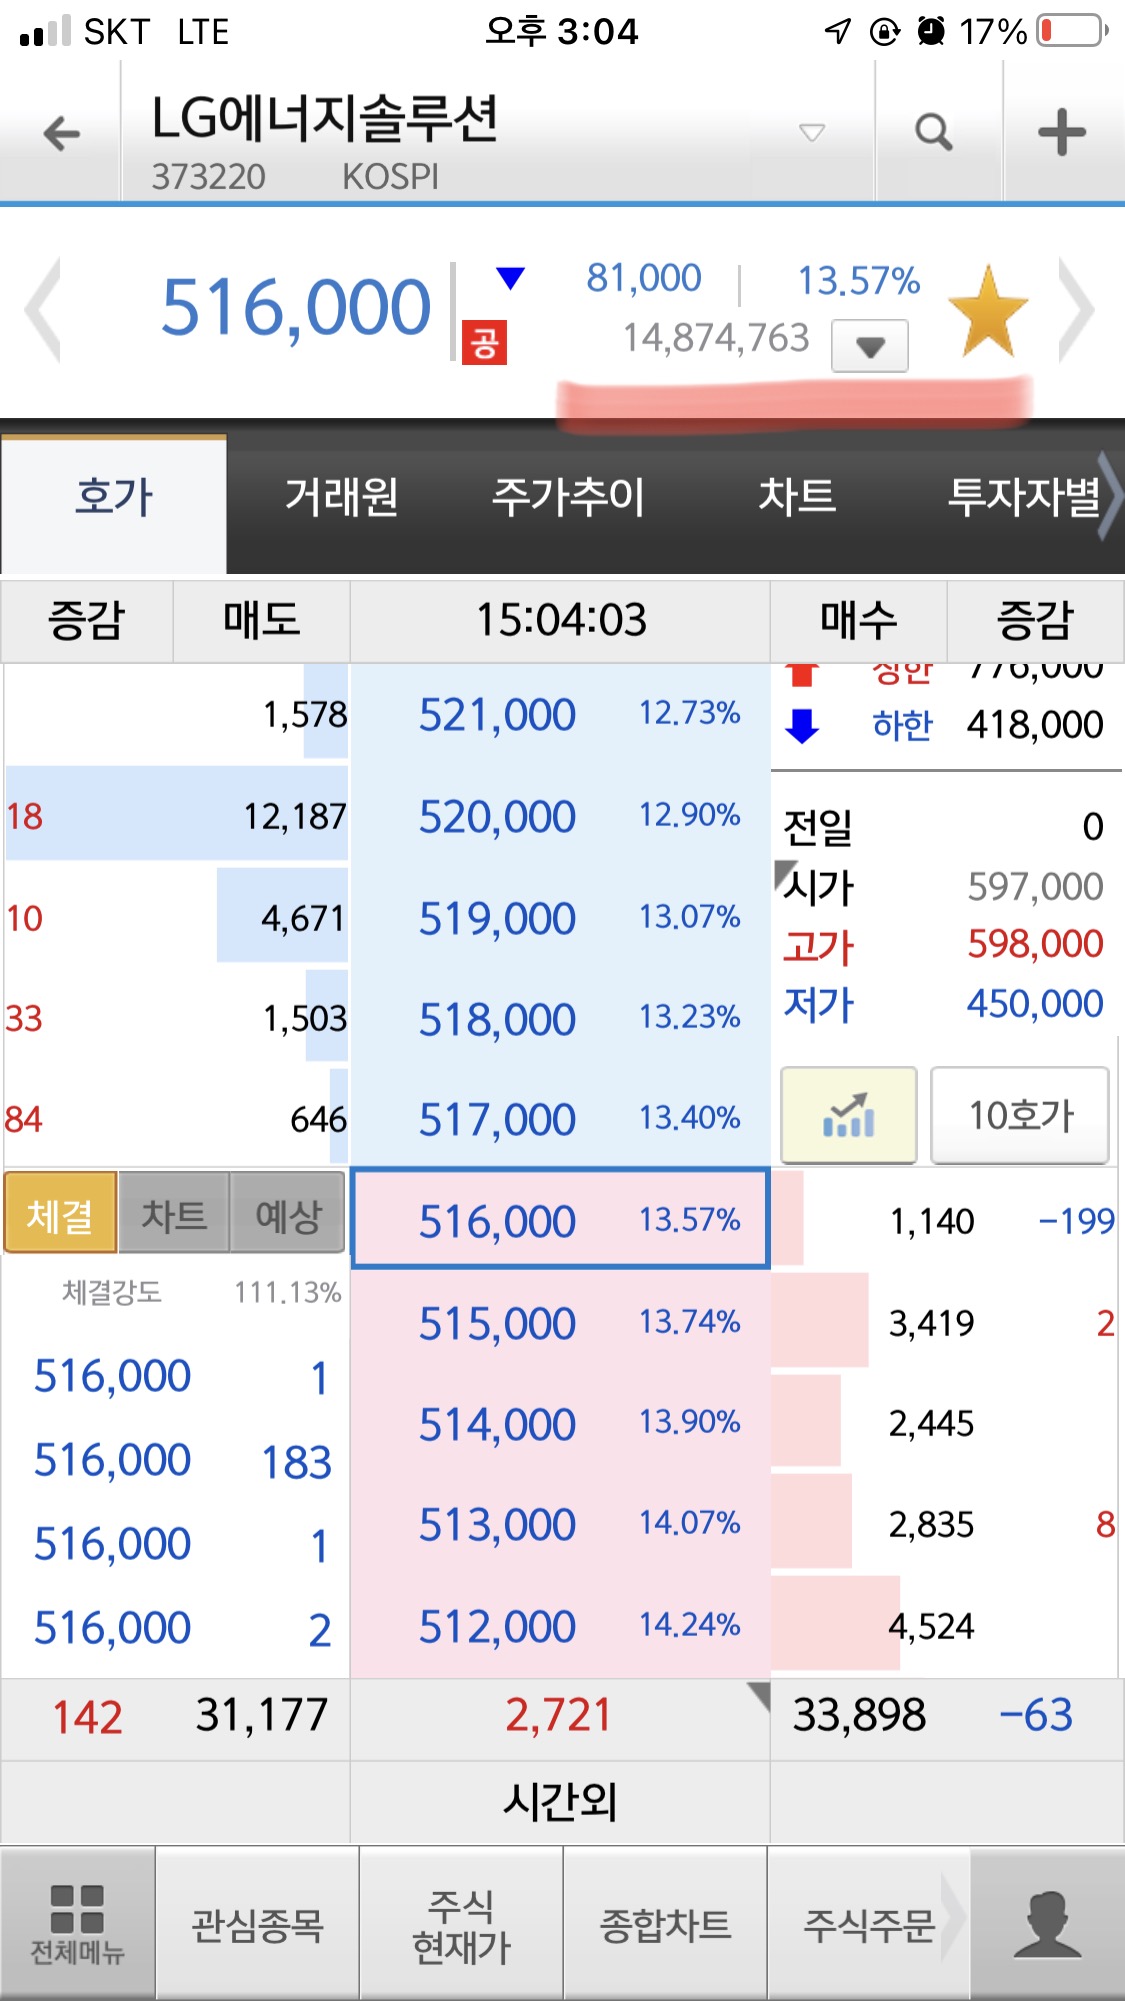Tap the 2,721 total difference value
The image size is (1125, 2001).
tap(558, 1716)
